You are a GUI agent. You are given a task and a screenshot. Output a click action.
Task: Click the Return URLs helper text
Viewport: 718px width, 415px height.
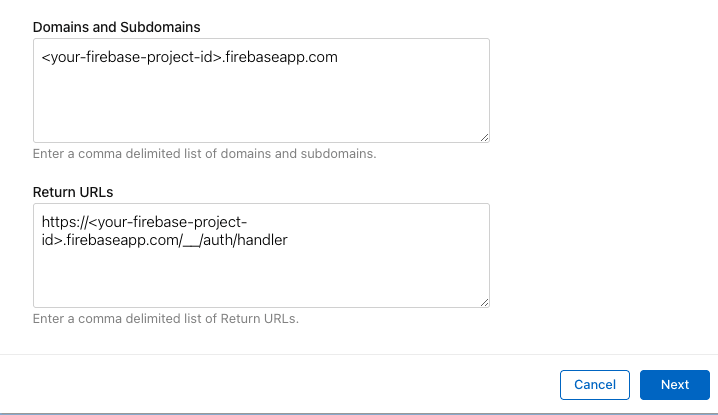coord(166,319)
